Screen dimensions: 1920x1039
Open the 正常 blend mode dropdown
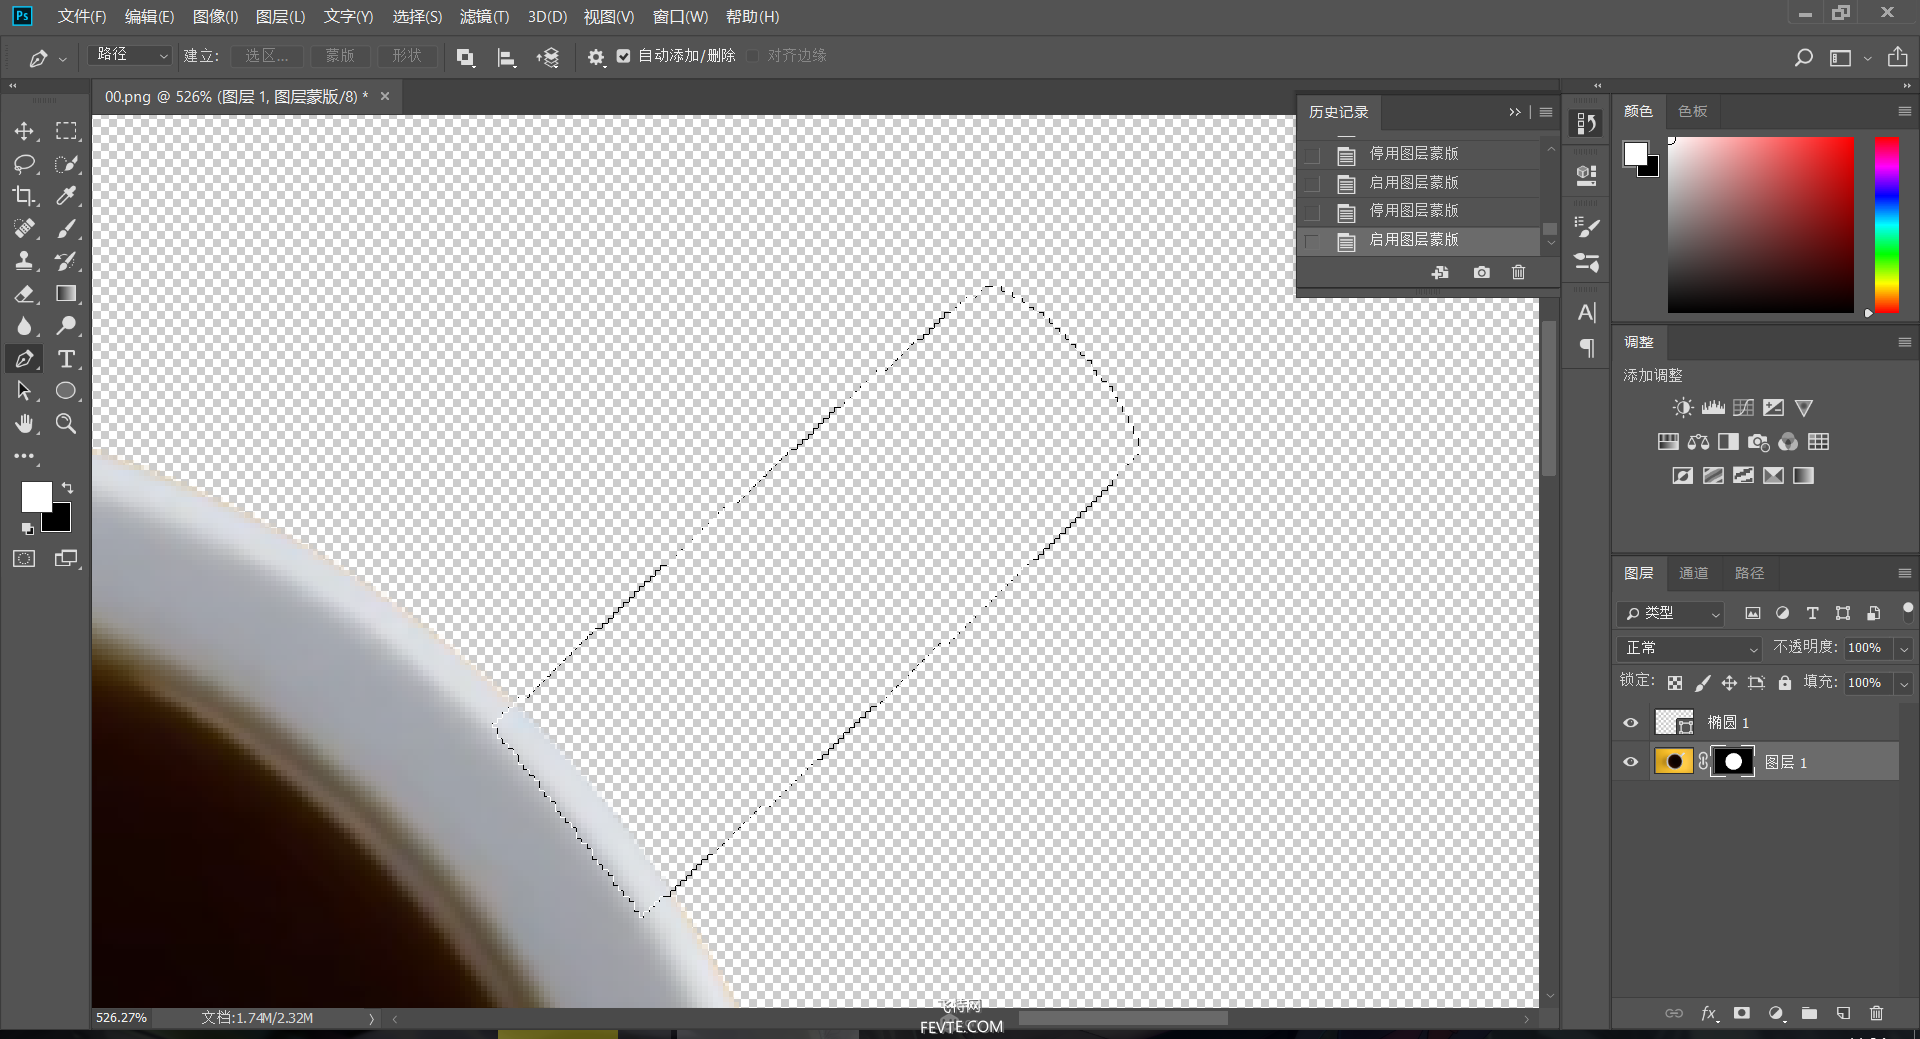pos(1688,648)
